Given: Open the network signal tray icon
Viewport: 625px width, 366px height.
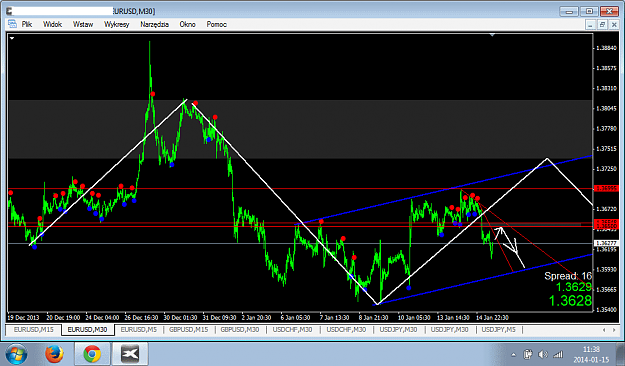Looking at the screenshot, I should pyautogui.click(x=558, y=354).
